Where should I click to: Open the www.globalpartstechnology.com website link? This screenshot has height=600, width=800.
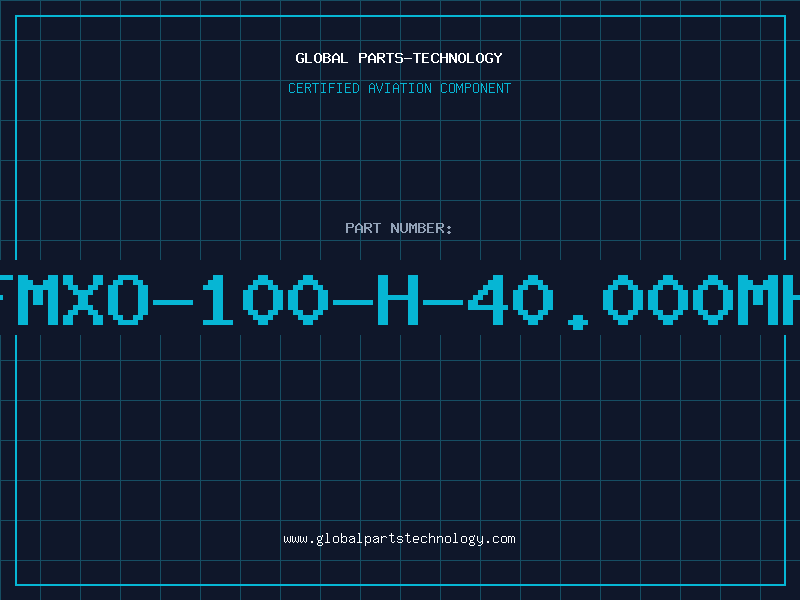tap(399, 539)
